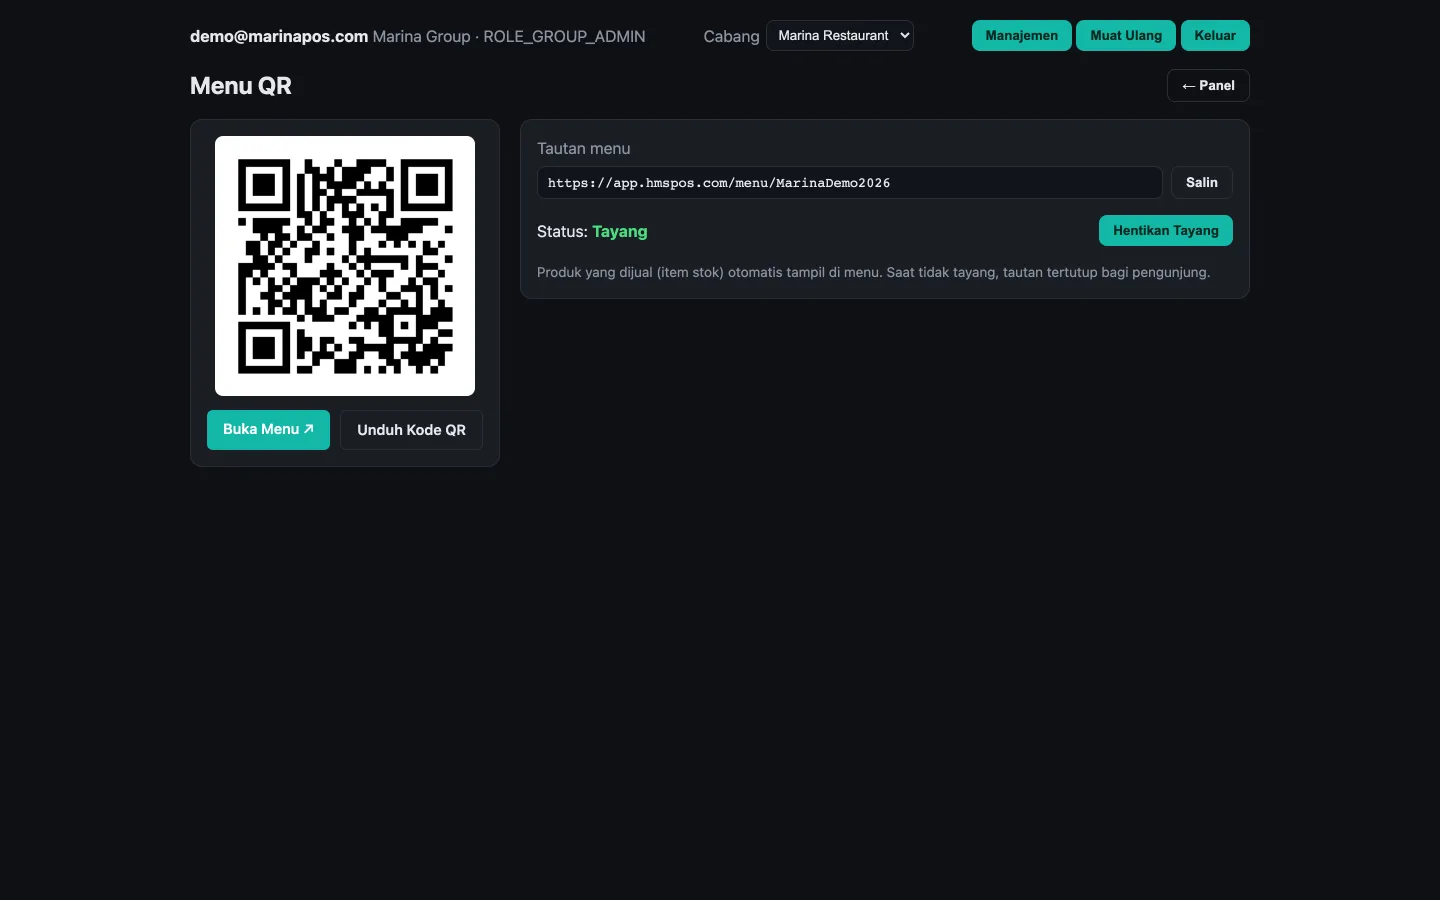Click the Cabang label
The width and height of the screenshot is (1440, 900).
point(731,37)
